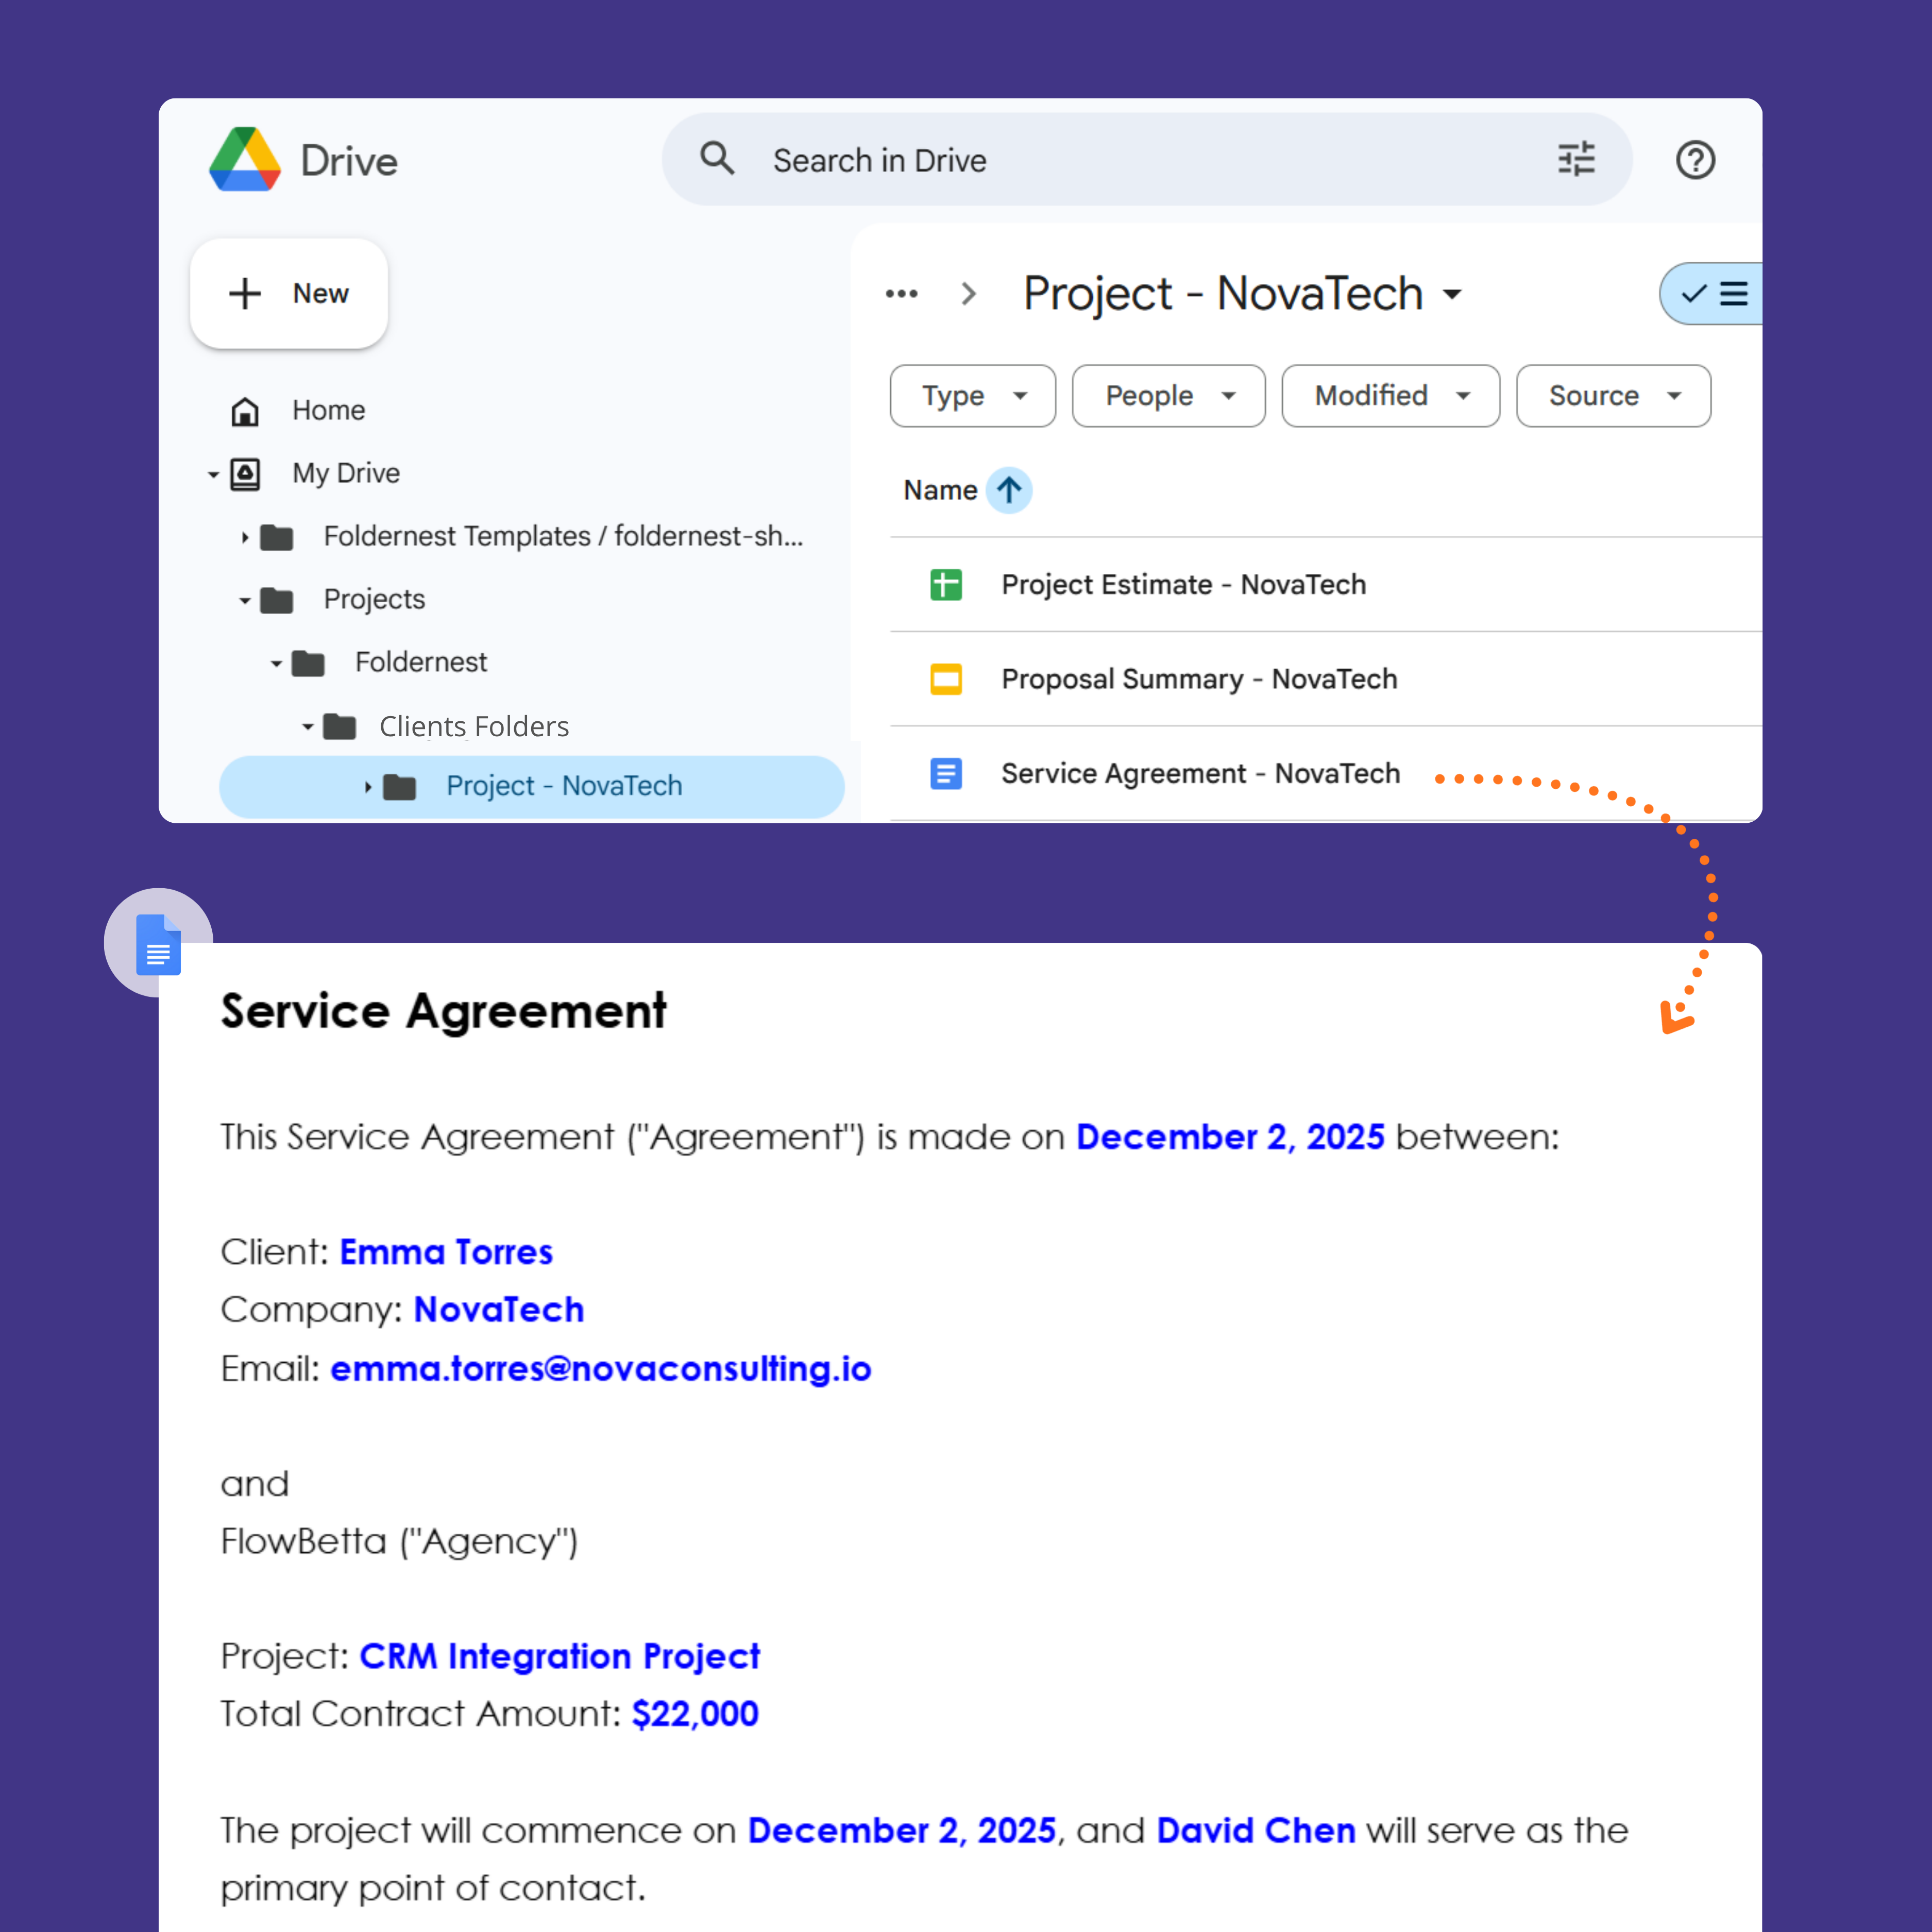
Task: Open the Help question mark icon
Action: pos(1695,160)
